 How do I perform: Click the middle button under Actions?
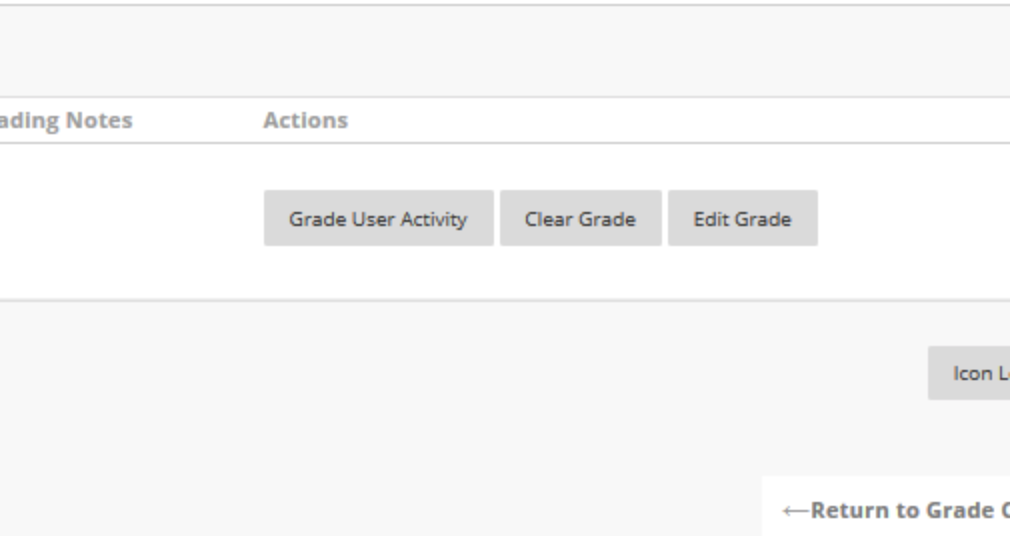(580, 218)
